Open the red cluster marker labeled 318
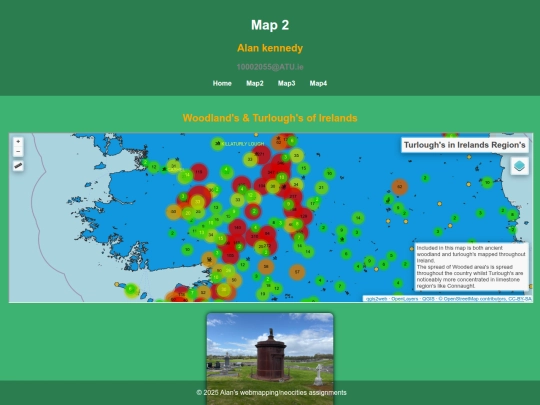This screenshot has width=540, height=405. click(255, 237)
